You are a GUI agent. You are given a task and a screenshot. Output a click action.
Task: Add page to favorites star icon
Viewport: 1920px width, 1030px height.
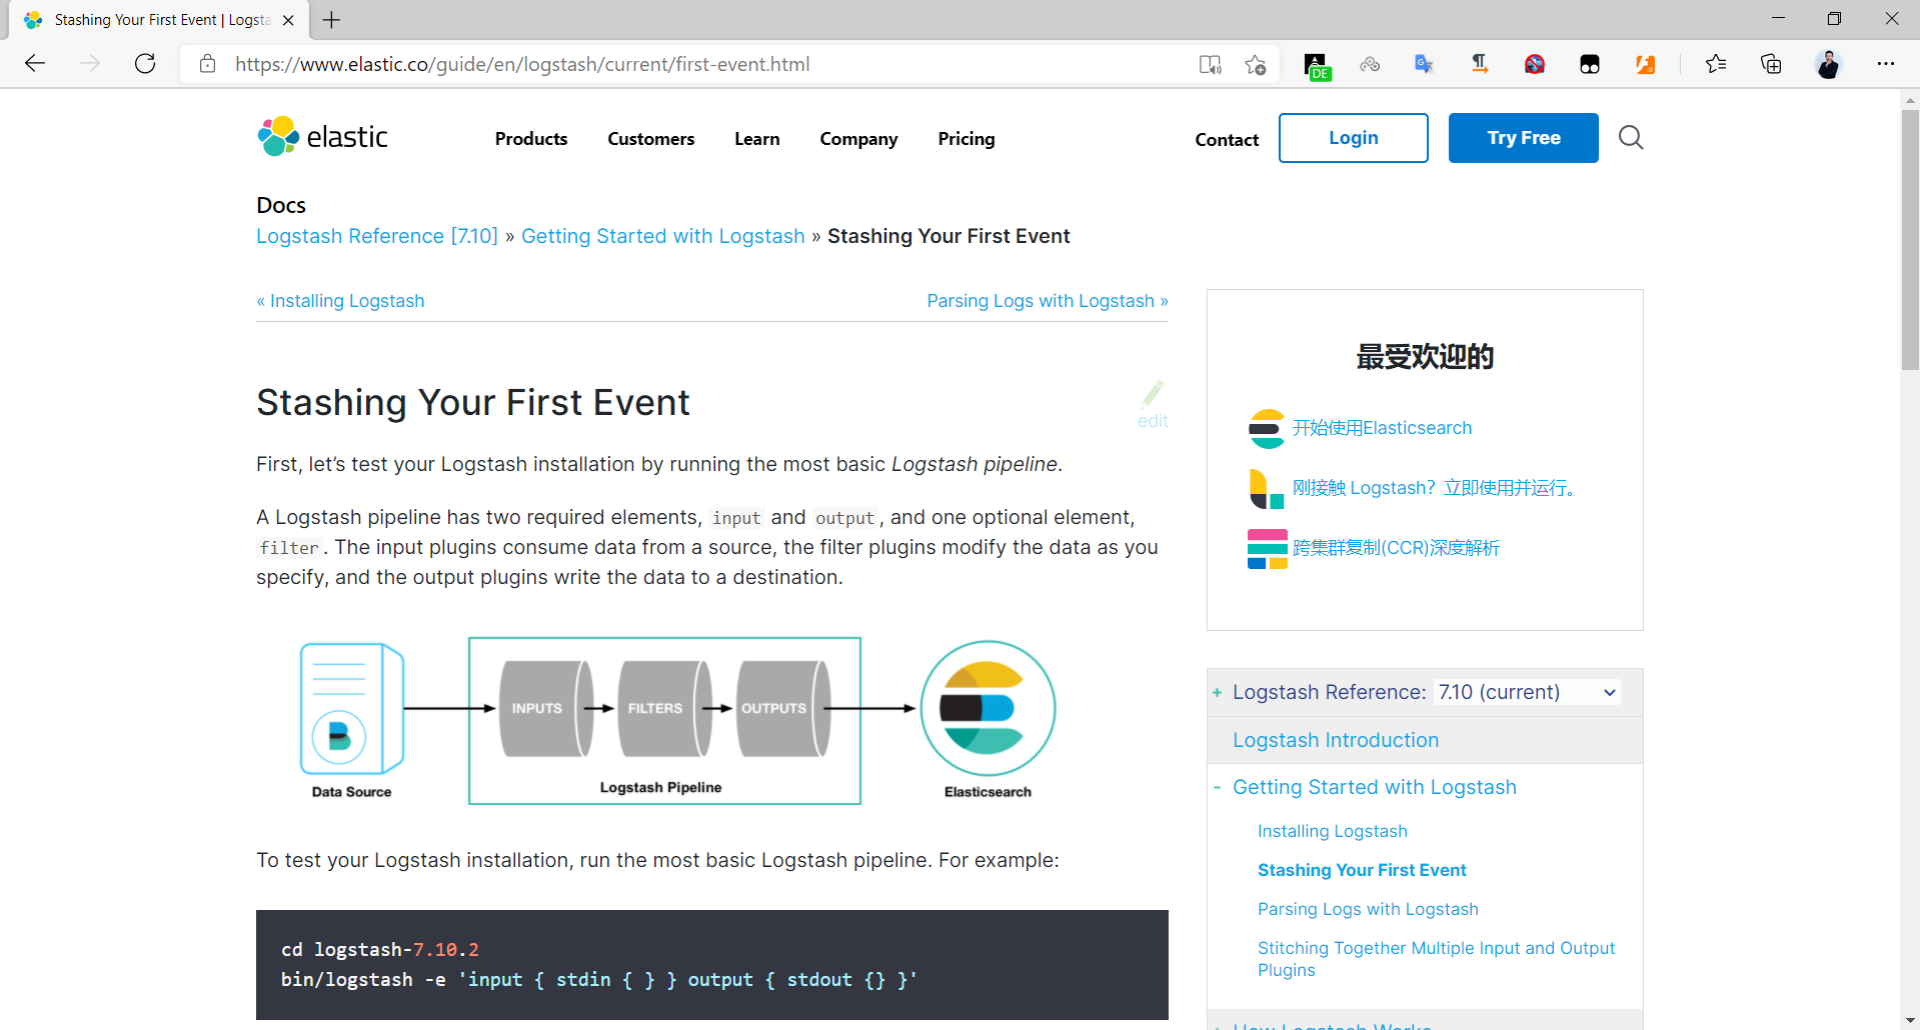tap(1256, 64)
